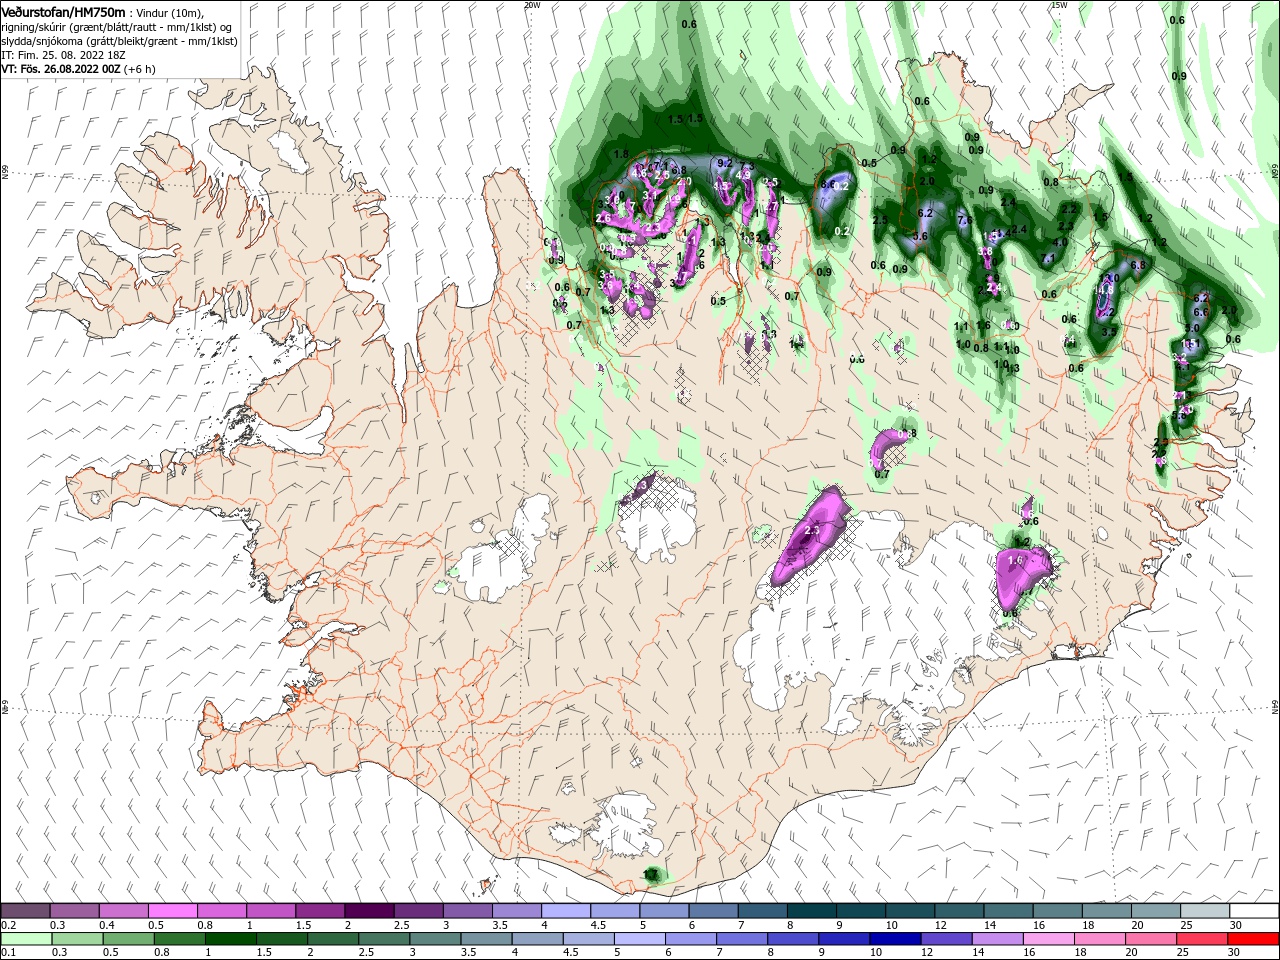Select the pale grey 25–30 swatch in top legend row
This screenshot has width=1280, height=960.
1205,911
